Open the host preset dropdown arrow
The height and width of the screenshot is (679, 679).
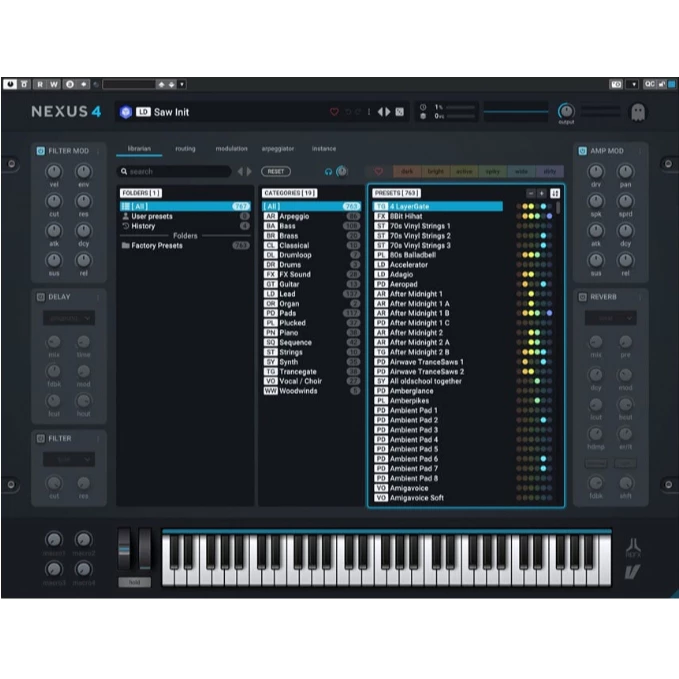[x=182, y=84]
